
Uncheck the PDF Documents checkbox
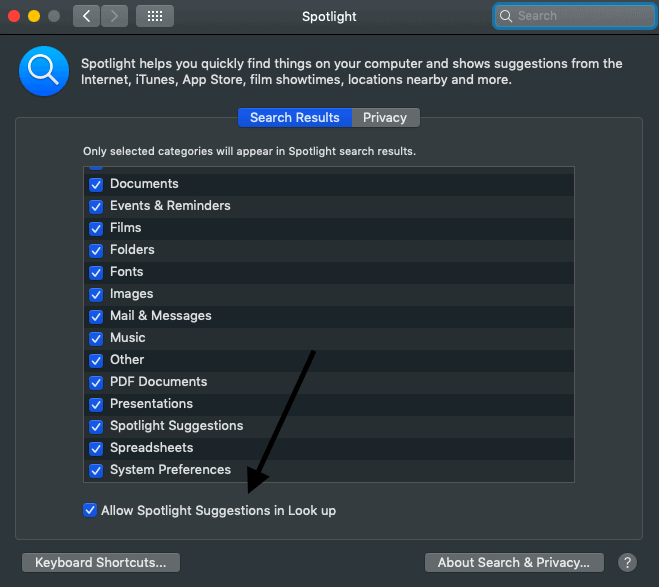pos(96,382)
